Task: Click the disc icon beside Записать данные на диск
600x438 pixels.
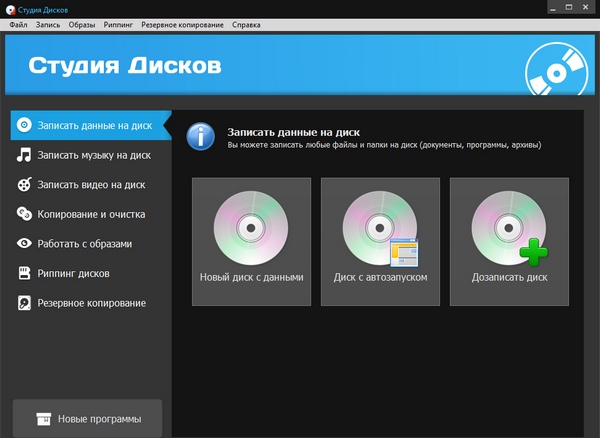Action: pyautogui.click(x=24, y=126)
